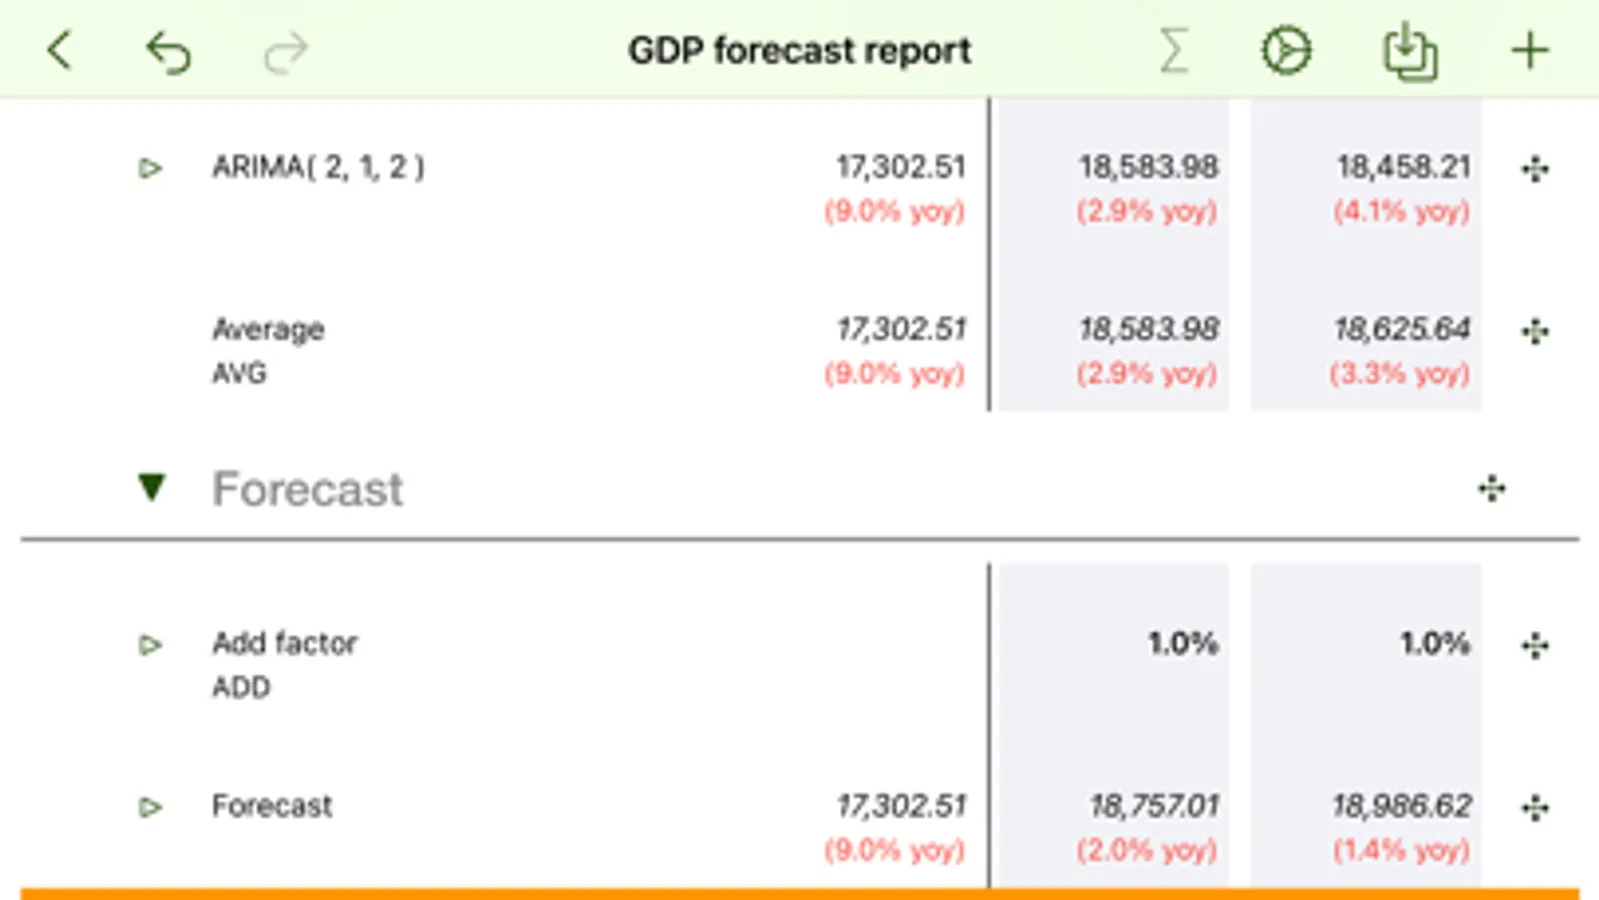Edit first Add factor 1.0% value
Screen dimensions: 1599x900
[1182, 643]
